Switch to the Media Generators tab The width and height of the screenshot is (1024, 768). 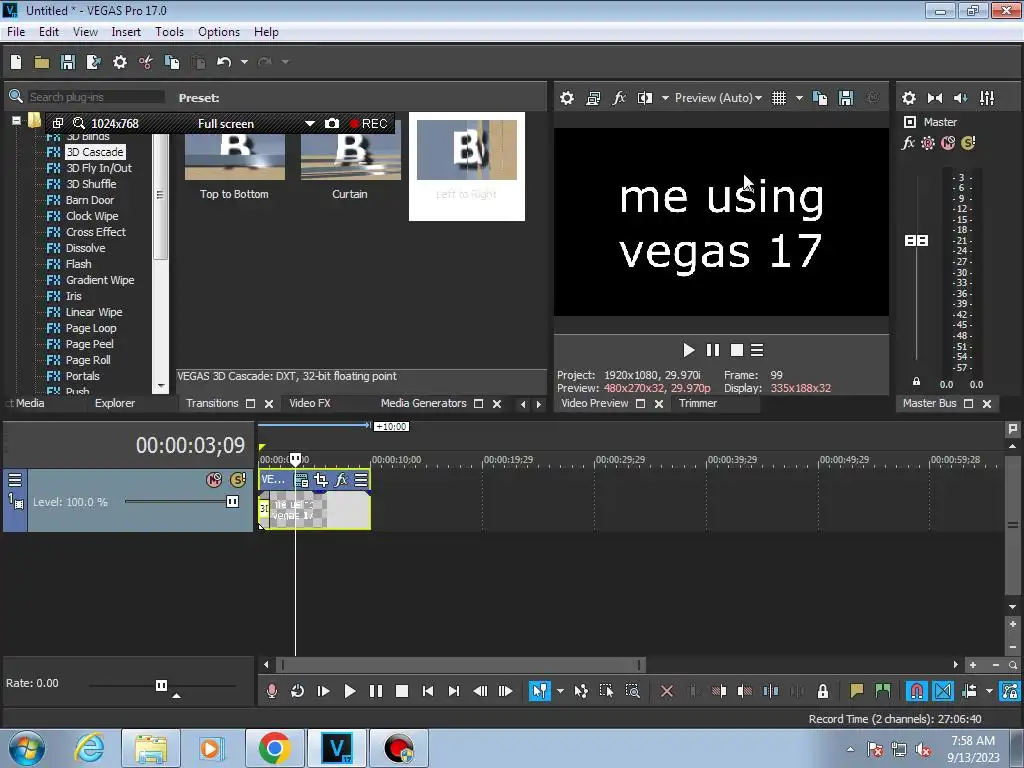pyautogui.click(x=424, y=404)
